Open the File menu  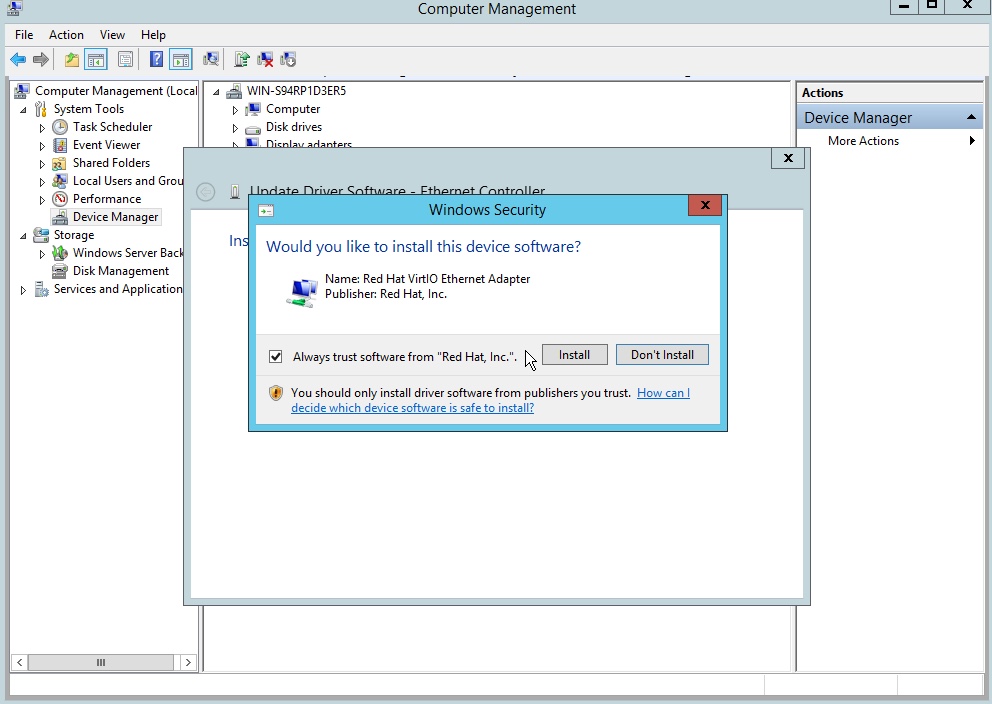(24, 35)
